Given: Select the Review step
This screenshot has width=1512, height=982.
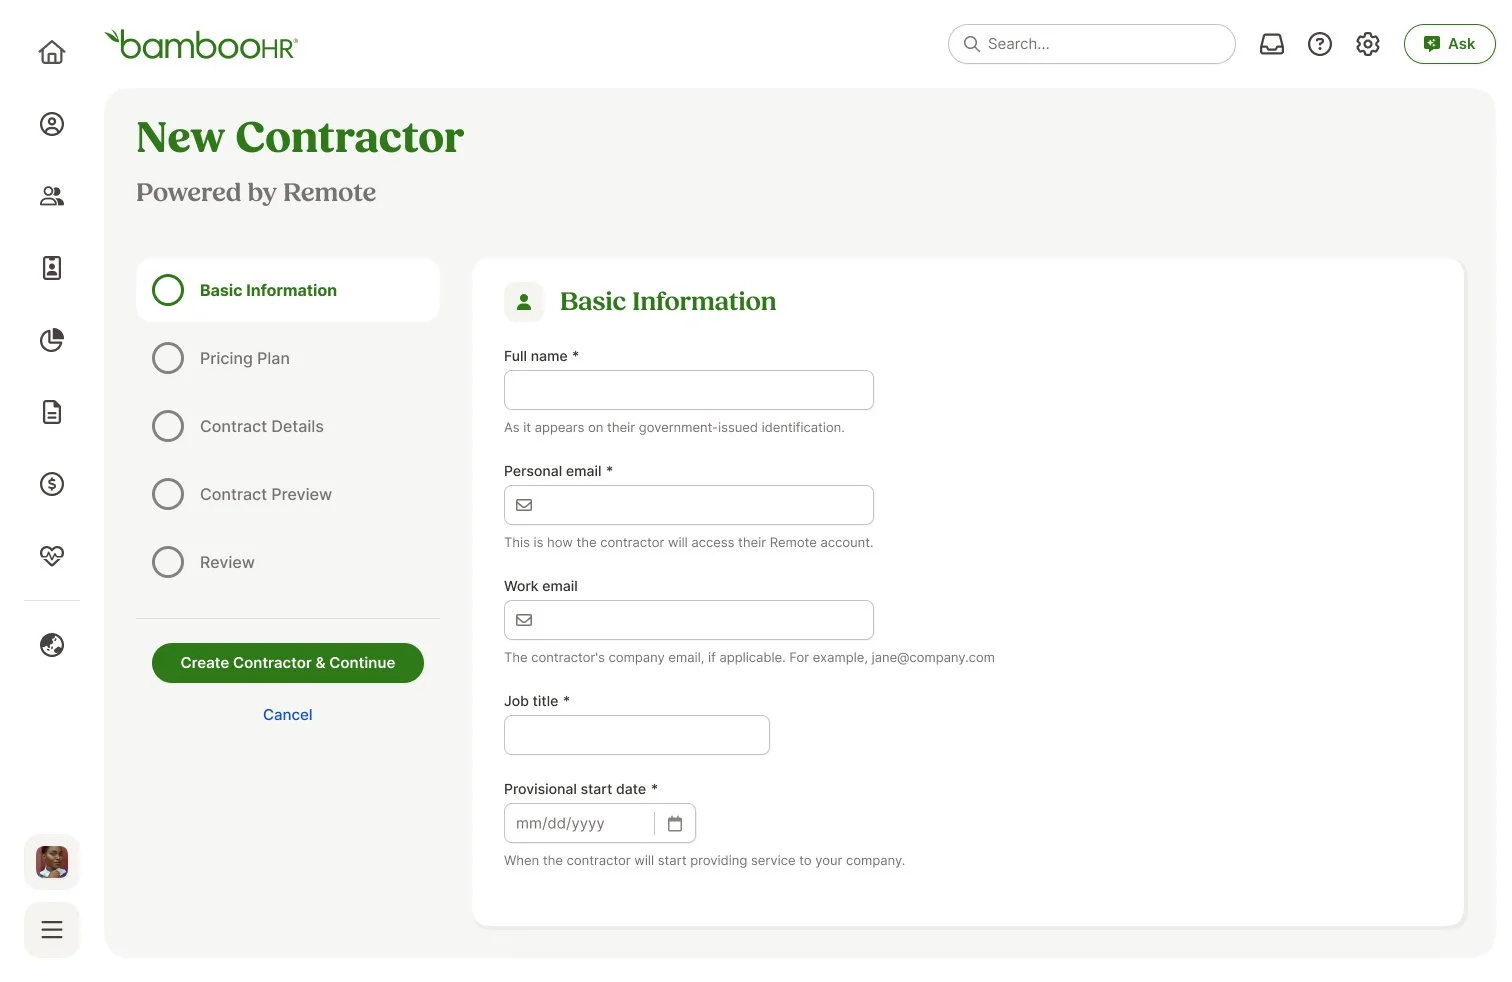Looking at the screenshot, I should 288,562.
